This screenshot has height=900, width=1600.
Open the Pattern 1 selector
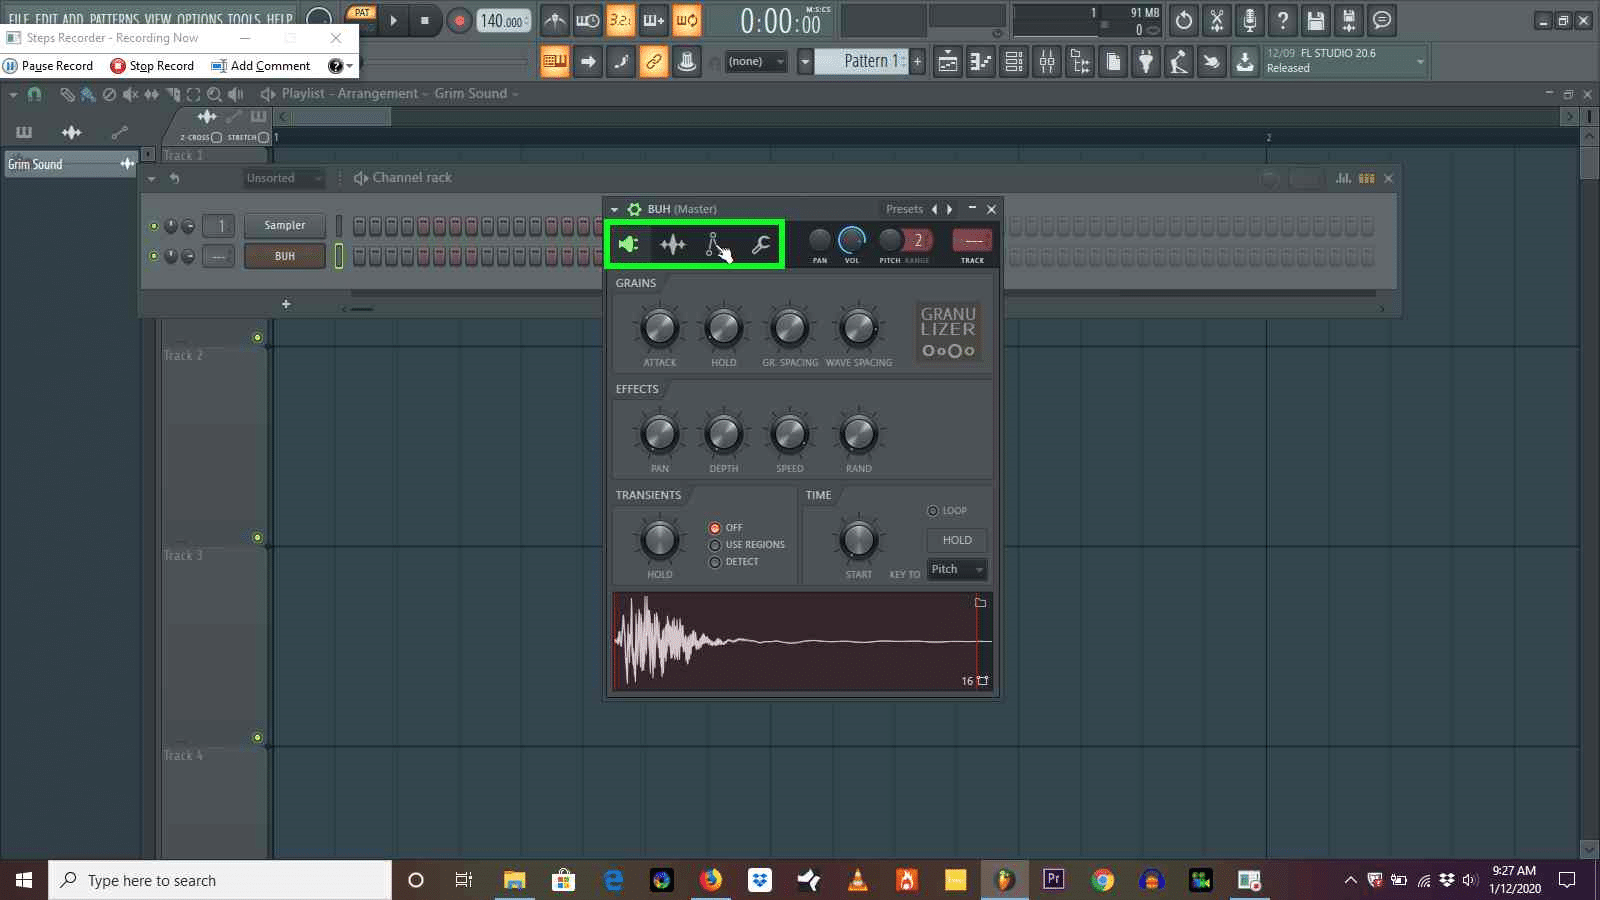click(x=860, y=62)
